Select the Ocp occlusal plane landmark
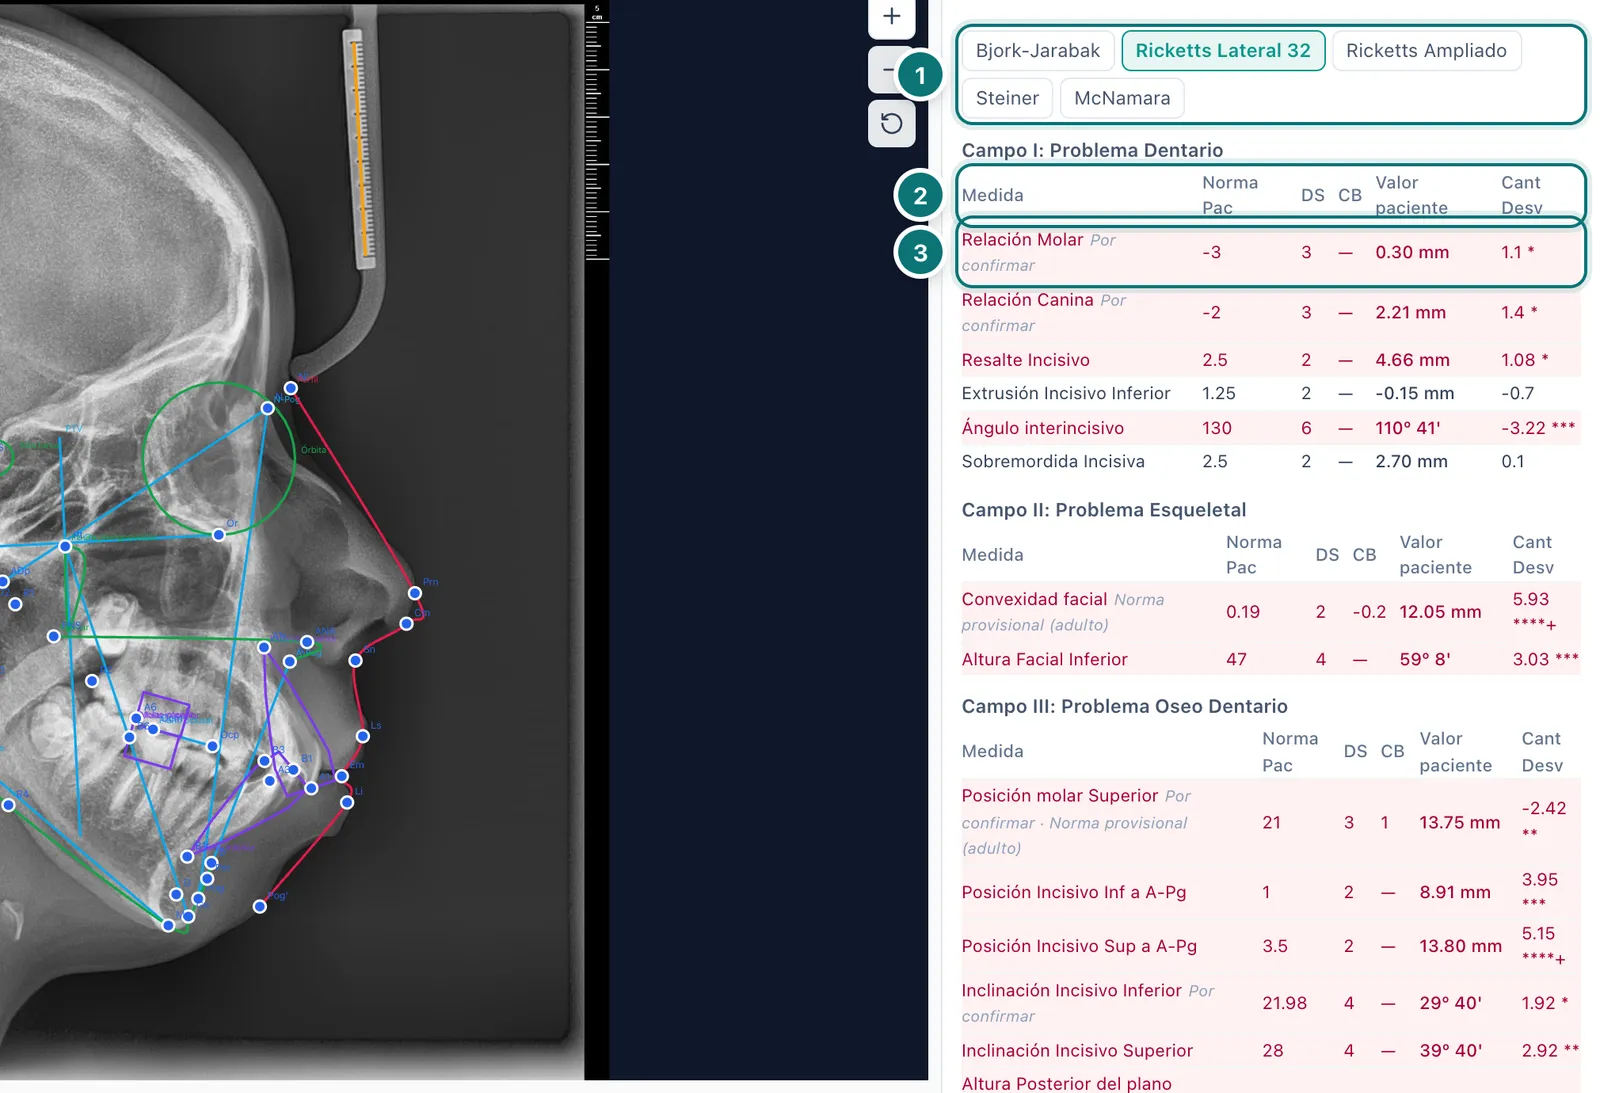This screenshot has height=1093, width=1600. (x=213, y=746)
